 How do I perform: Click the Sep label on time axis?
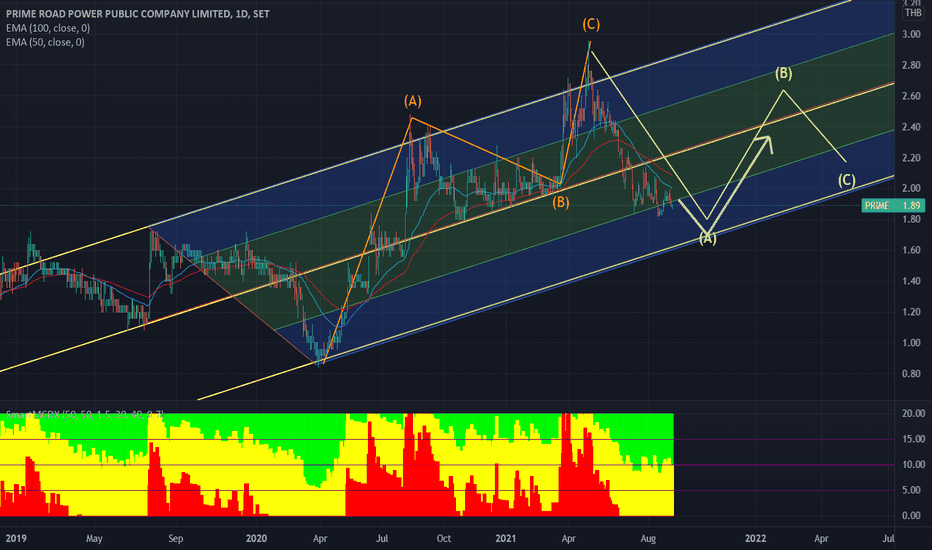tap(175, 539)
